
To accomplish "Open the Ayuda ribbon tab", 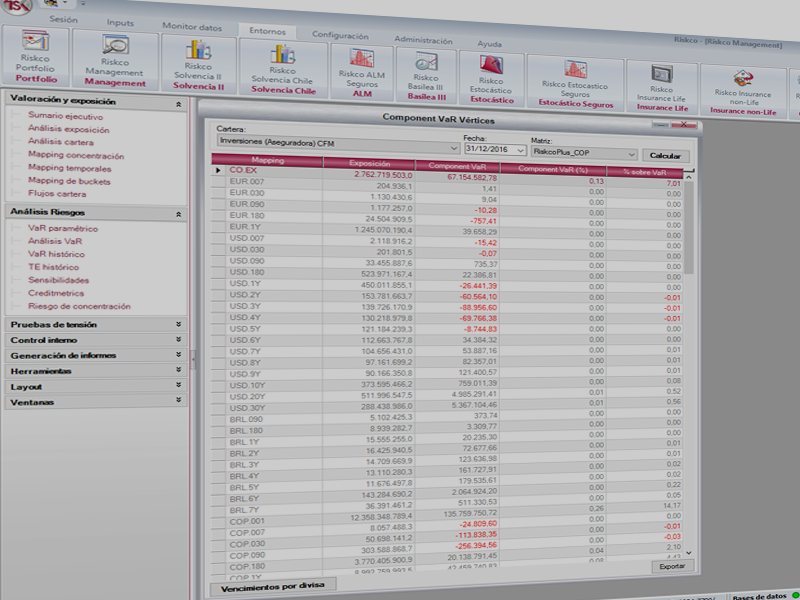I will click(x=489, y=44).
